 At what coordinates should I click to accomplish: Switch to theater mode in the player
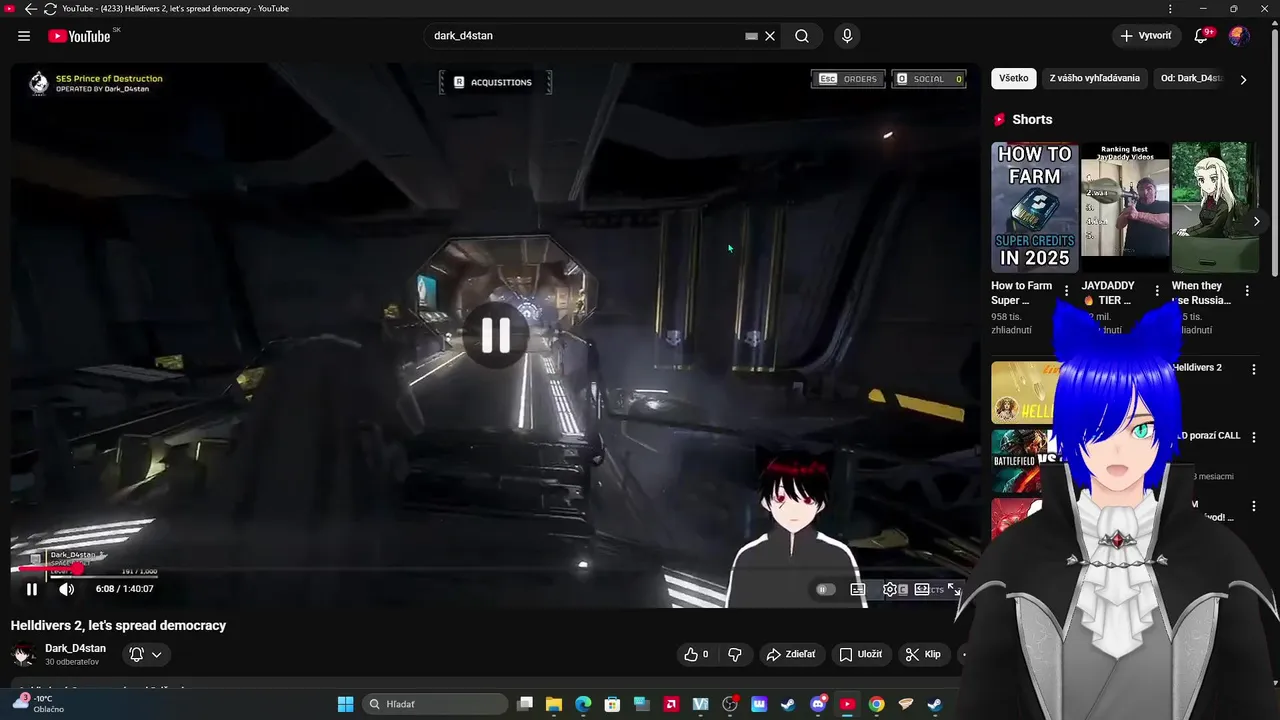(922, 589)
